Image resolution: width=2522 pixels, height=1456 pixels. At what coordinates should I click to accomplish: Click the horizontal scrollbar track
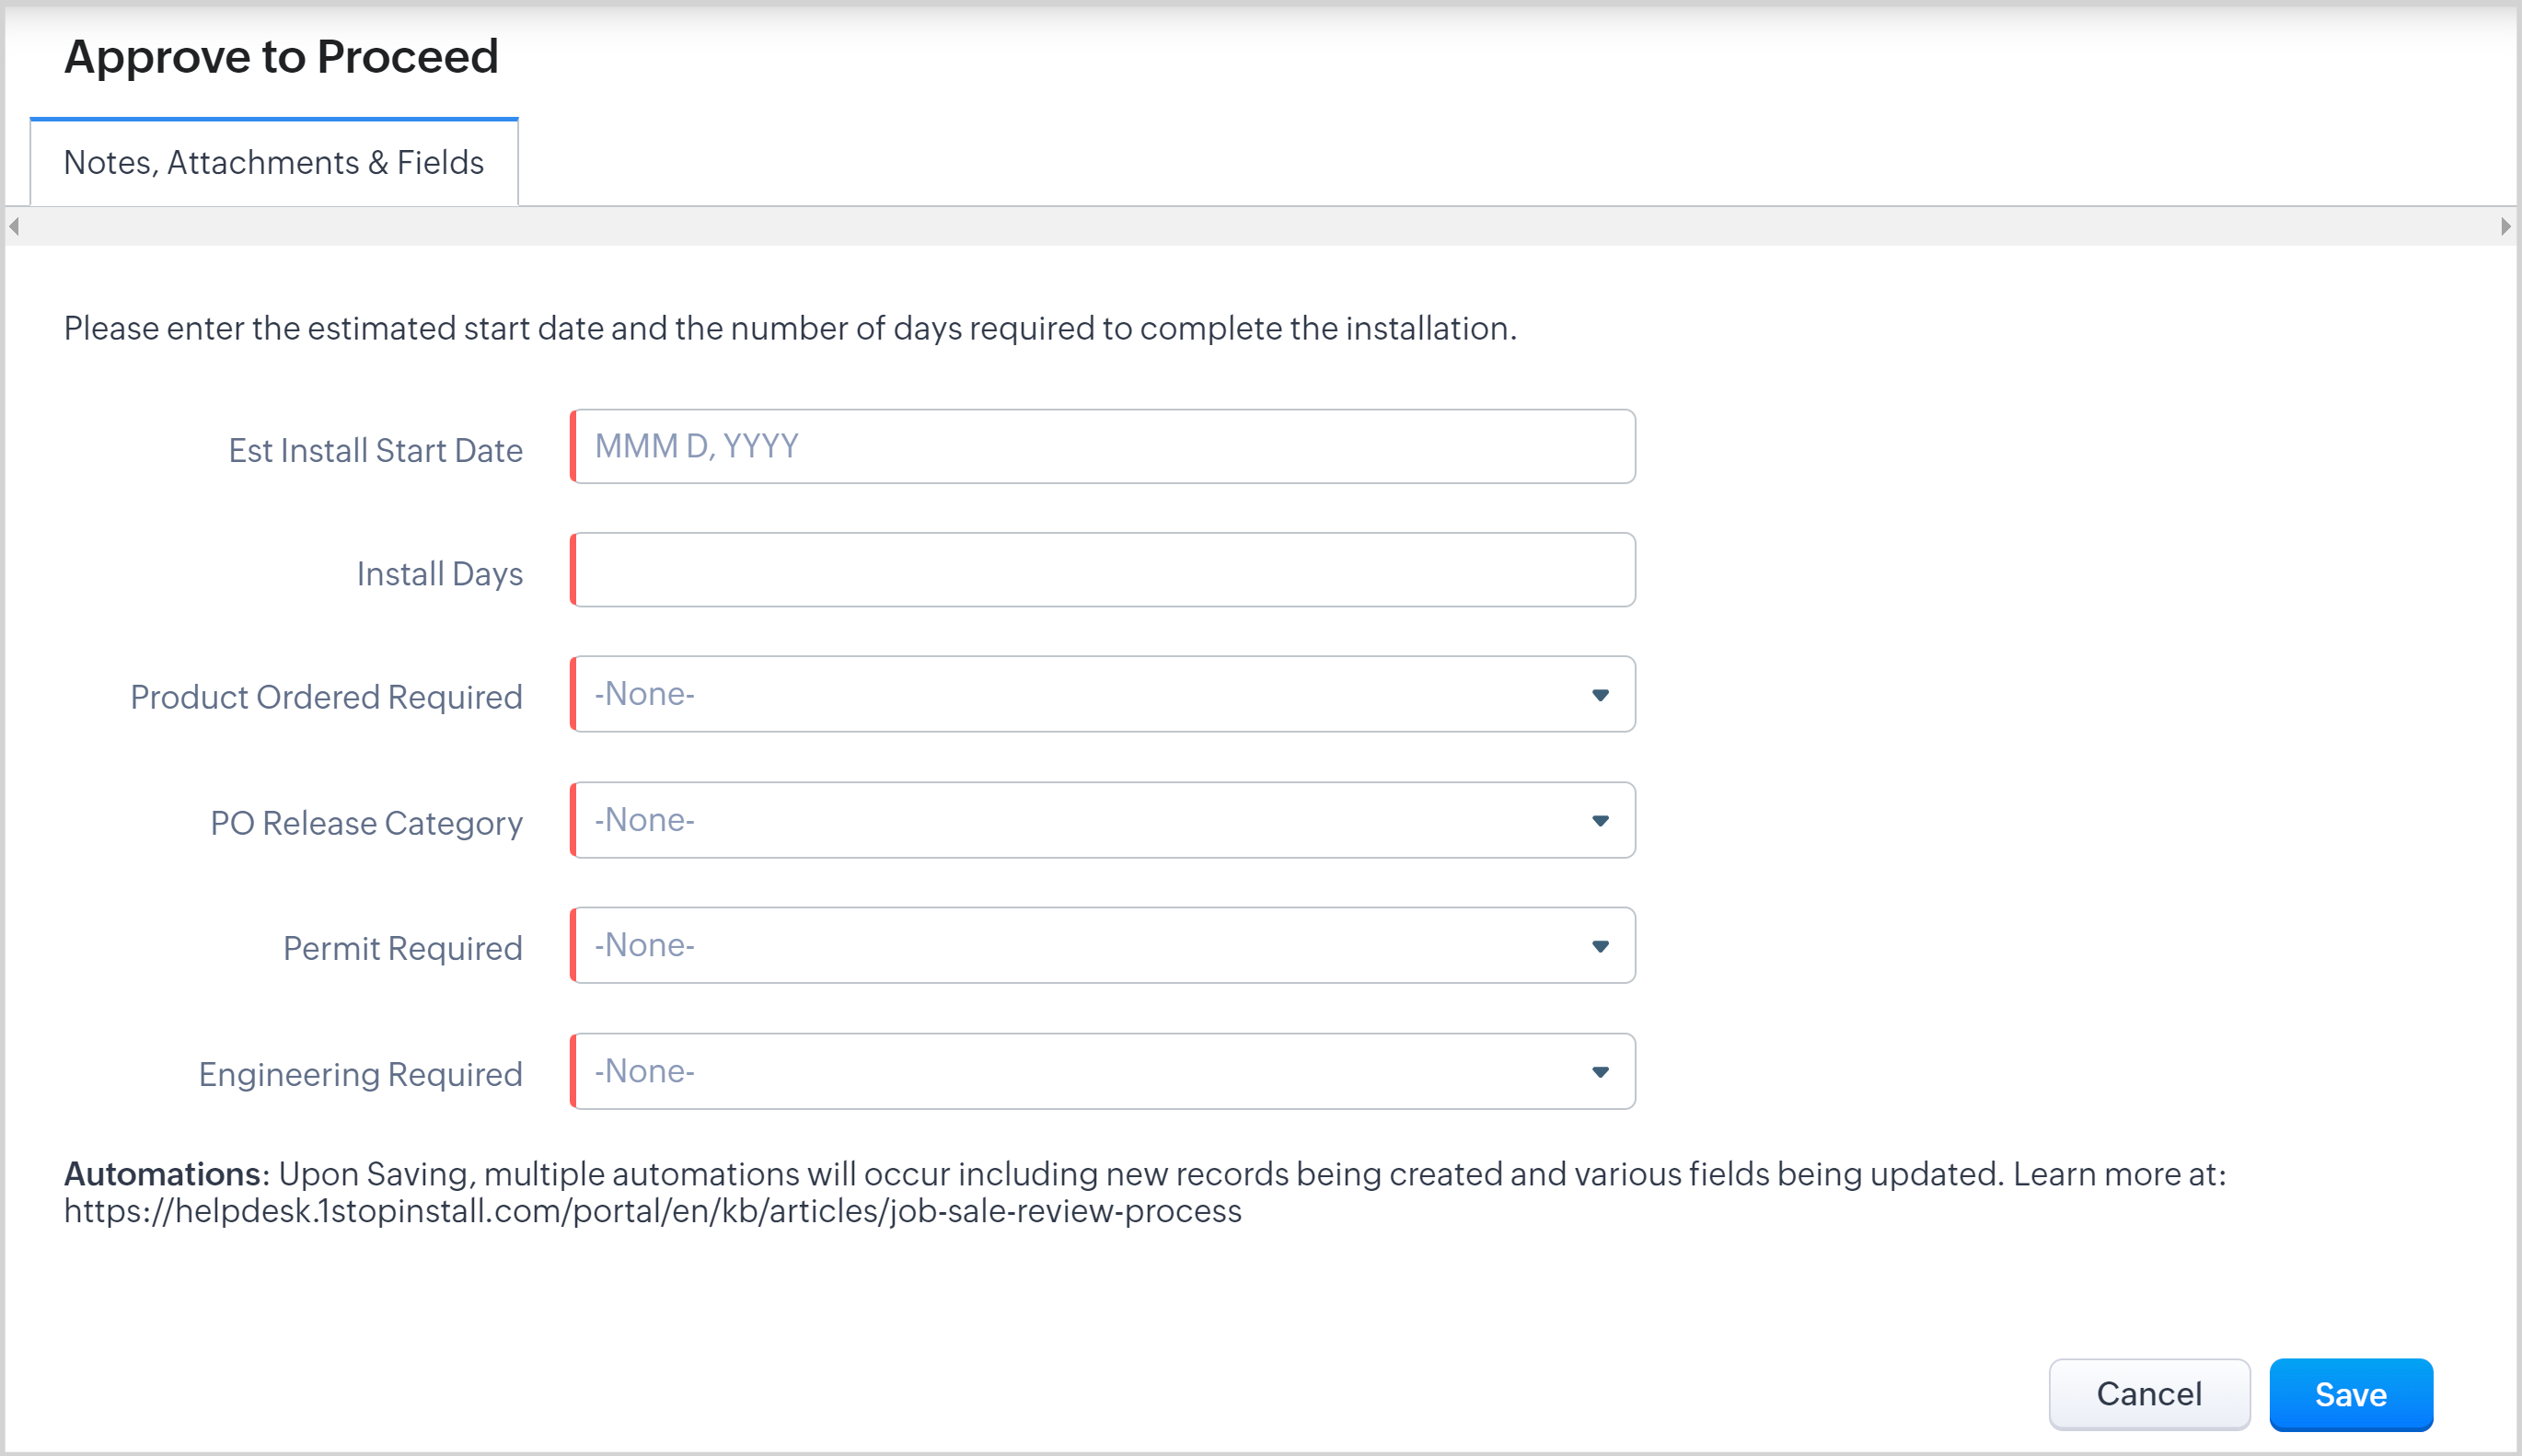1260,227
